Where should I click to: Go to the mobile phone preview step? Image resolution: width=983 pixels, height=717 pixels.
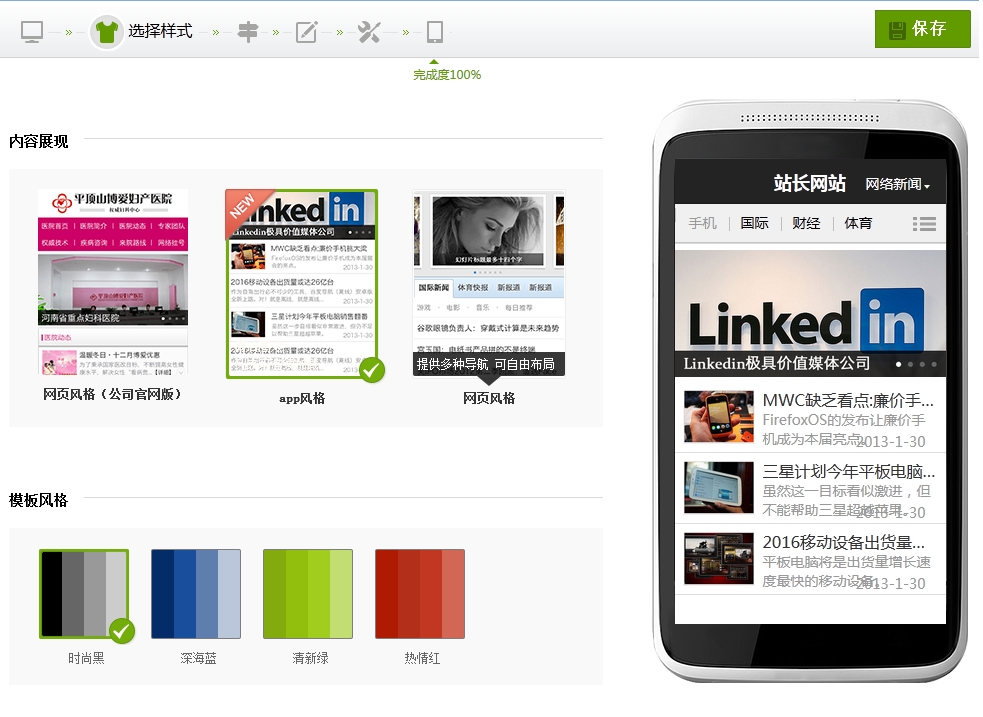434,32
